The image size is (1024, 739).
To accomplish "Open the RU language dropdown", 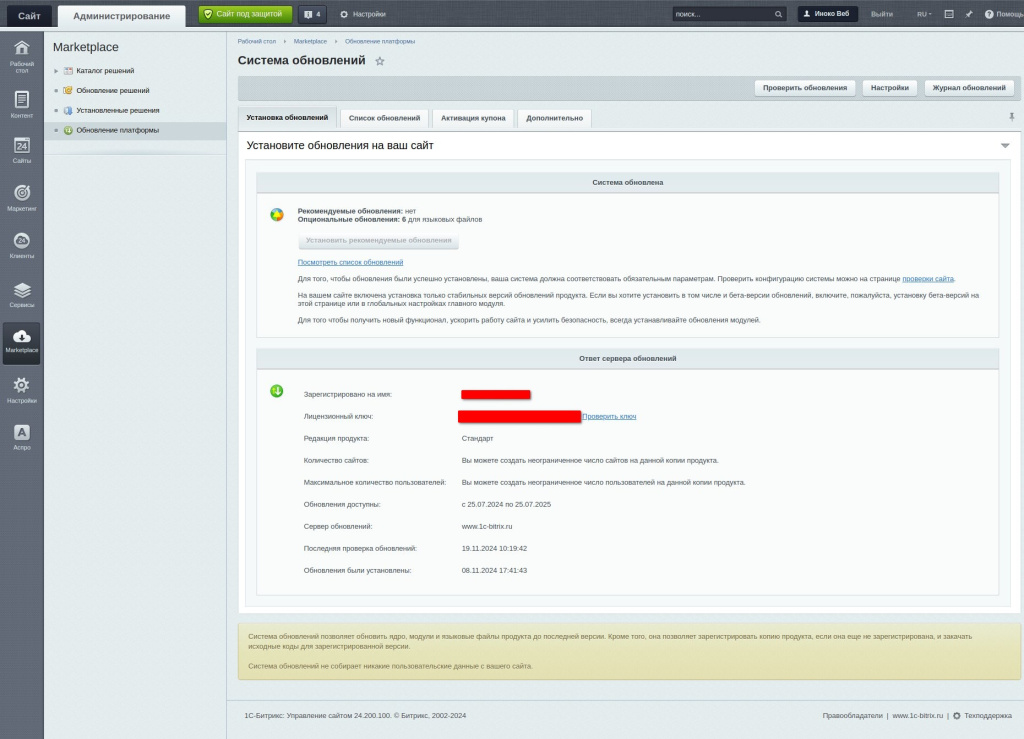I will [x=924, y=14].
